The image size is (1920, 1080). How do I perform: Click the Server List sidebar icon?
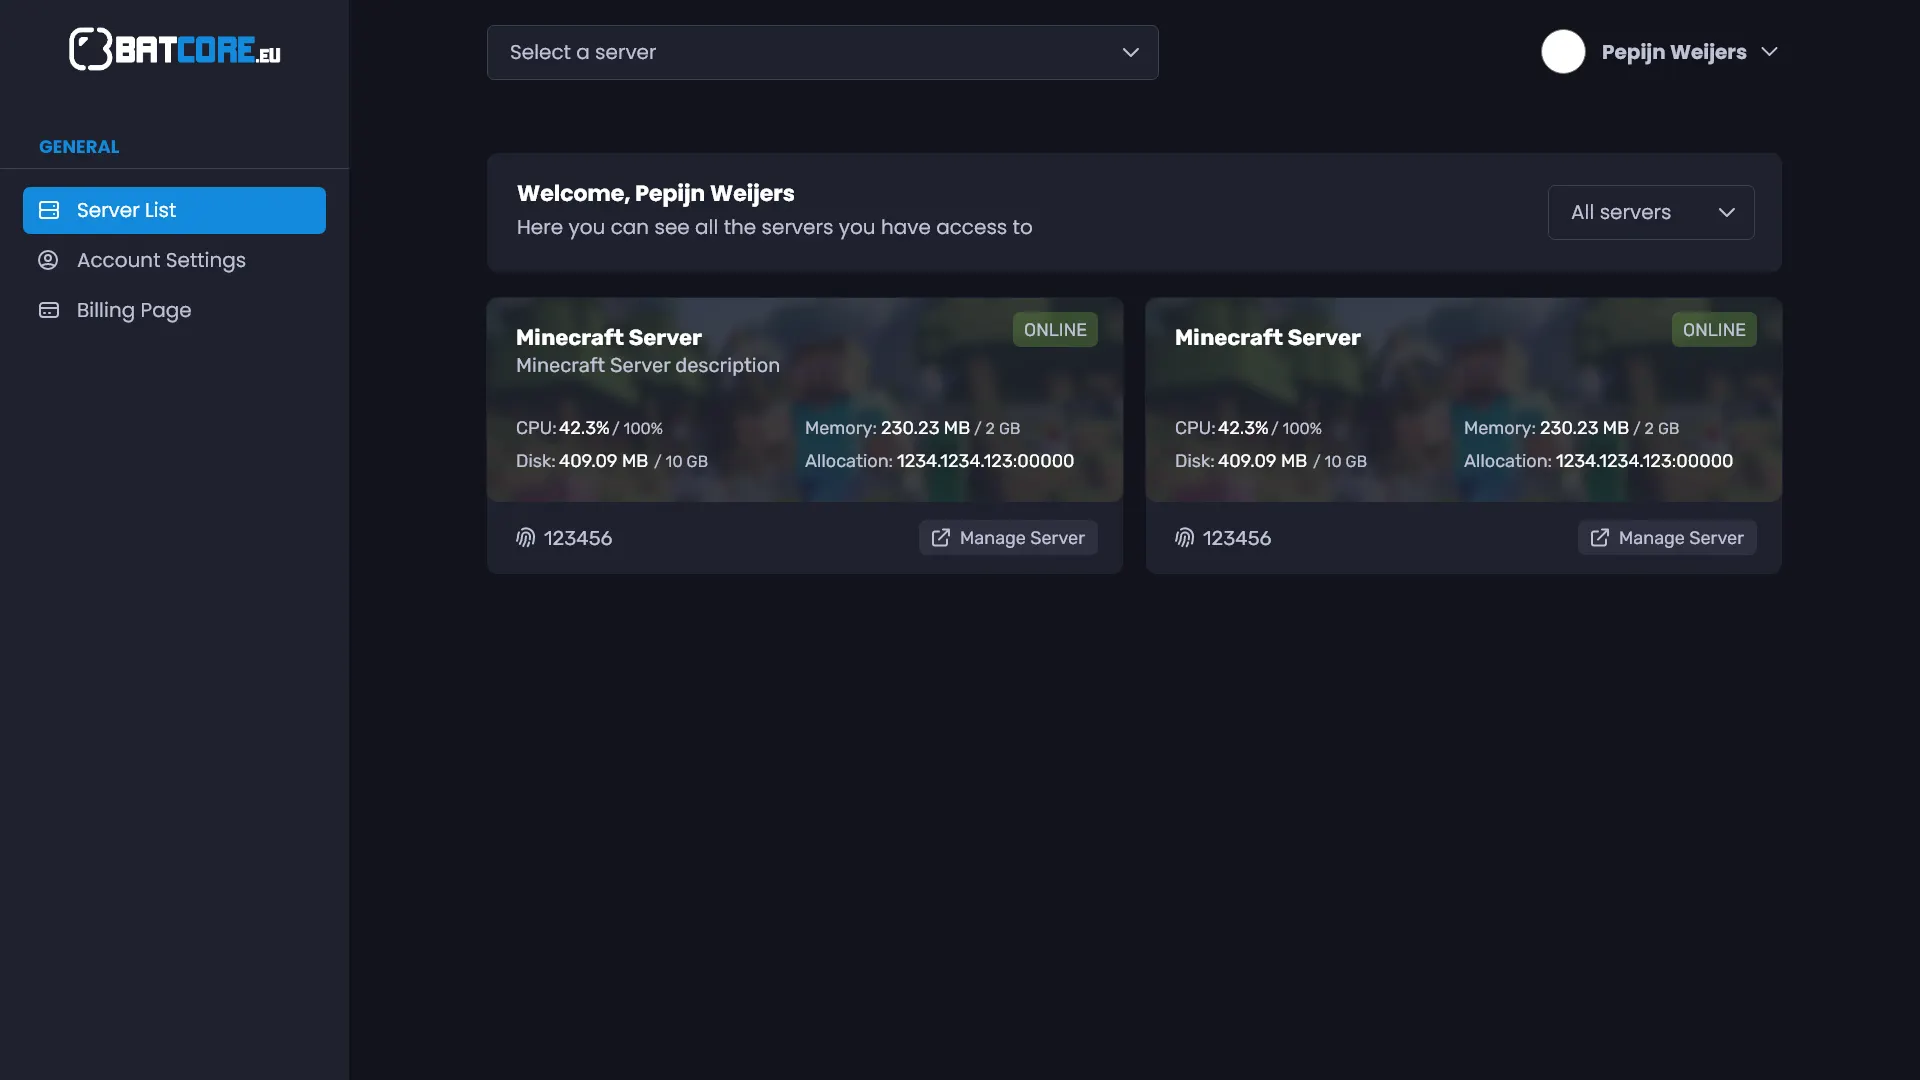tap(49, 210)
